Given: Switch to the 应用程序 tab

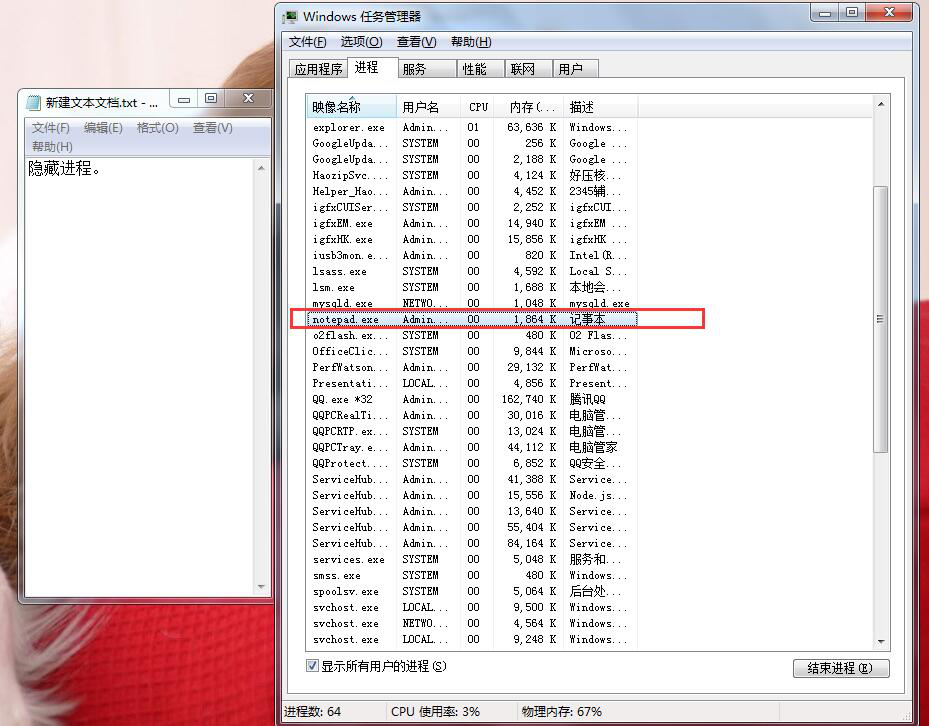Looking at the screenshot, I should (320, 69).
